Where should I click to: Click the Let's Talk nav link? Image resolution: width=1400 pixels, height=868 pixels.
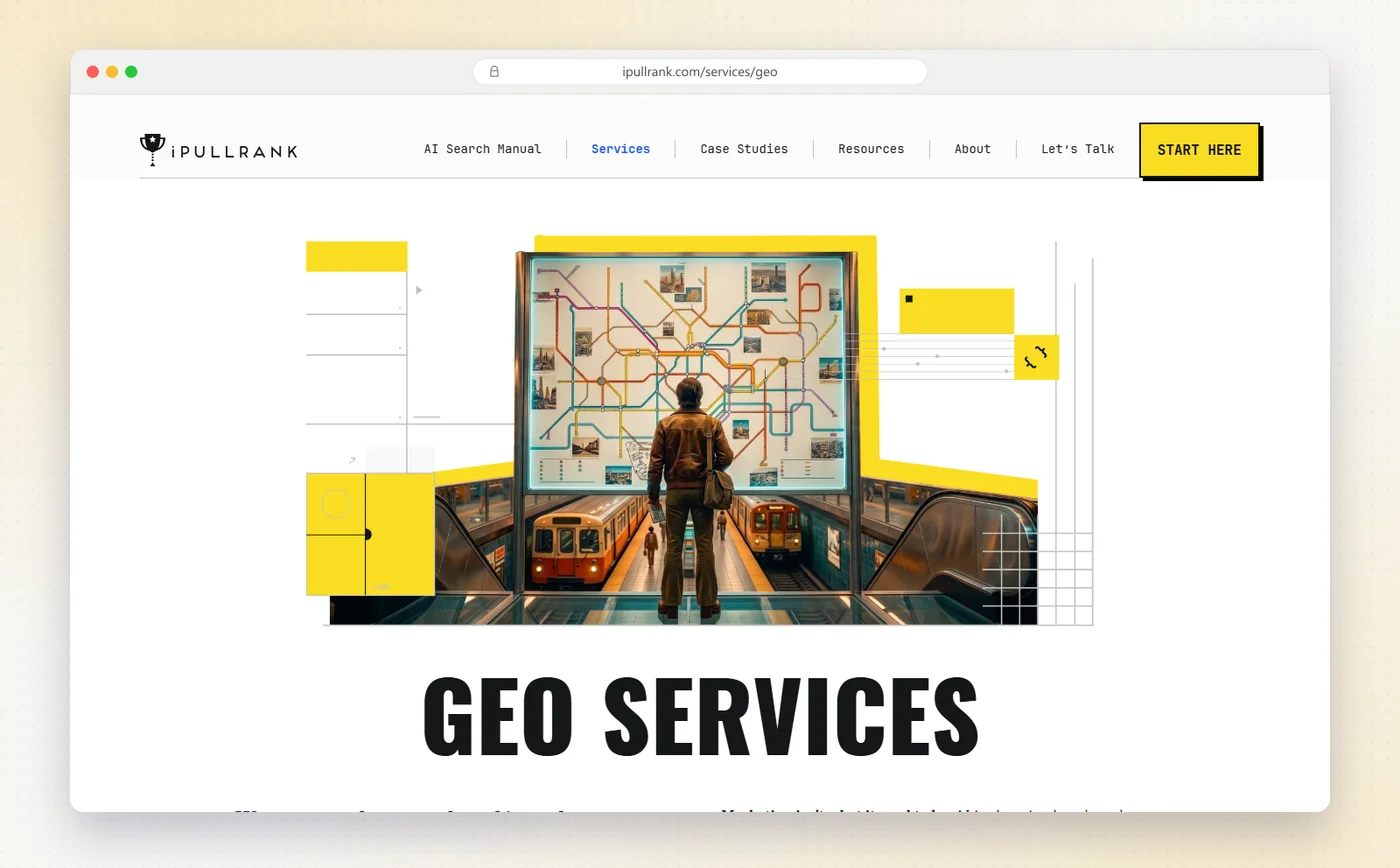pyautogui.click(x=1077, y=149)
